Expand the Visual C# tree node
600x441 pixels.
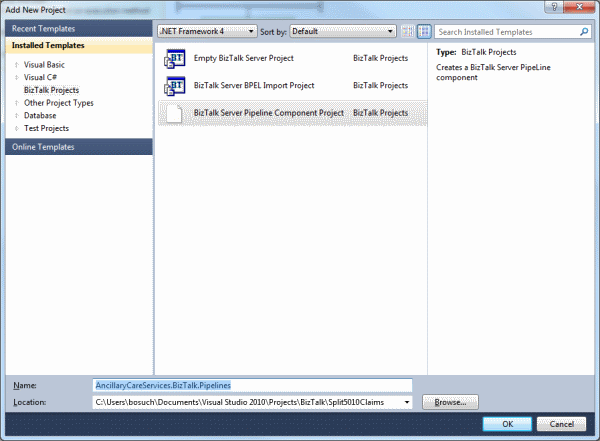pos(16,77)
